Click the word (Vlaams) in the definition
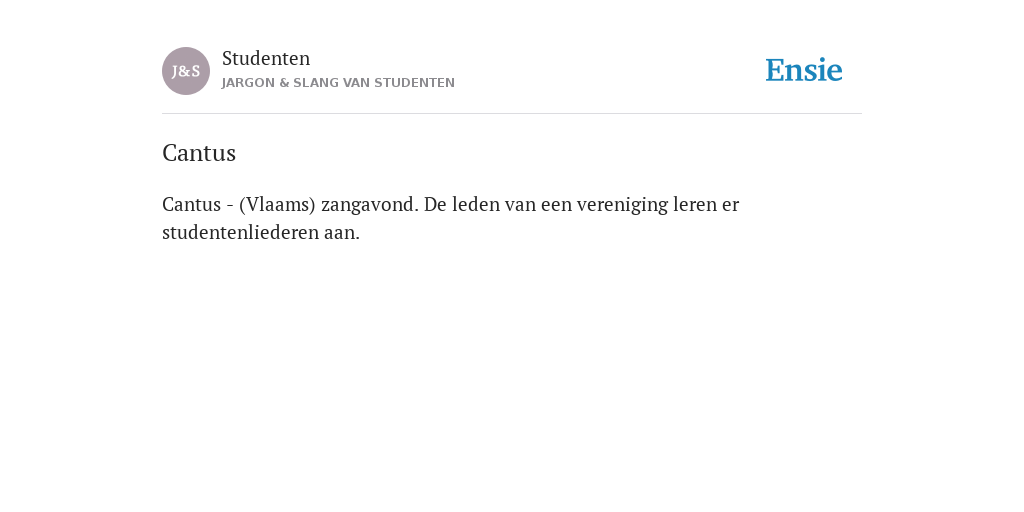The height and width of the screenshot is (512, 1024). point(278,205)
